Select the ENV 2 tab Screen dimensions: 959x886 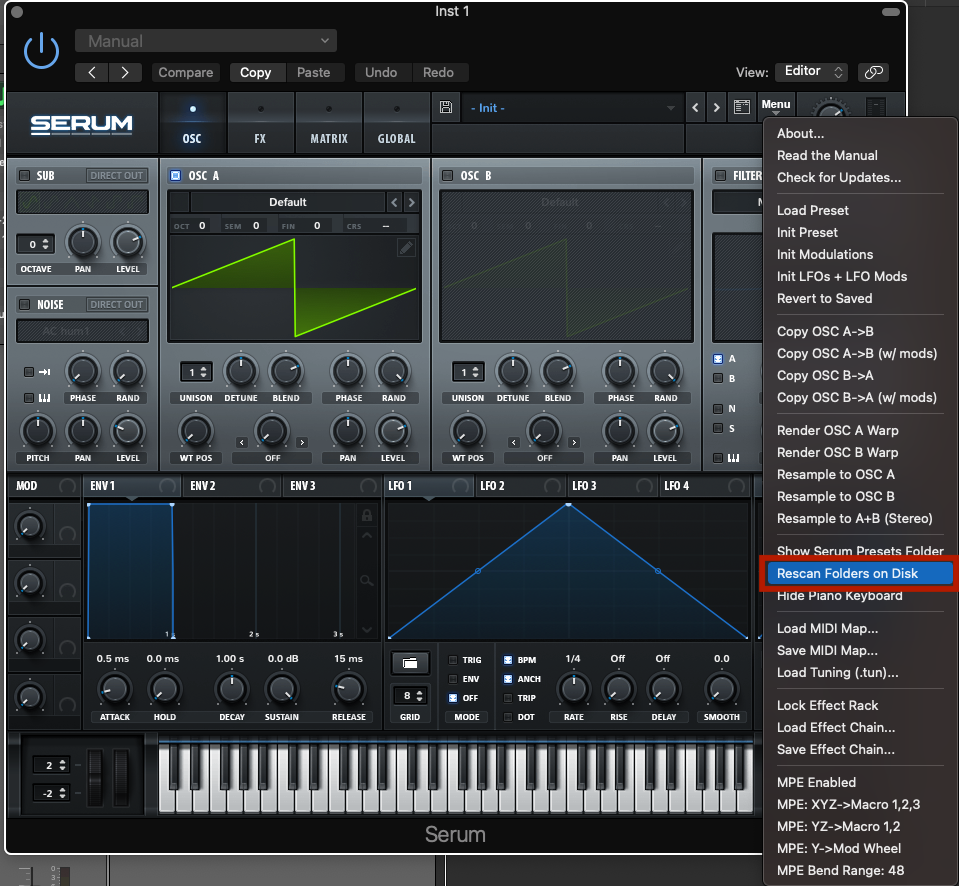click(232, 486)
